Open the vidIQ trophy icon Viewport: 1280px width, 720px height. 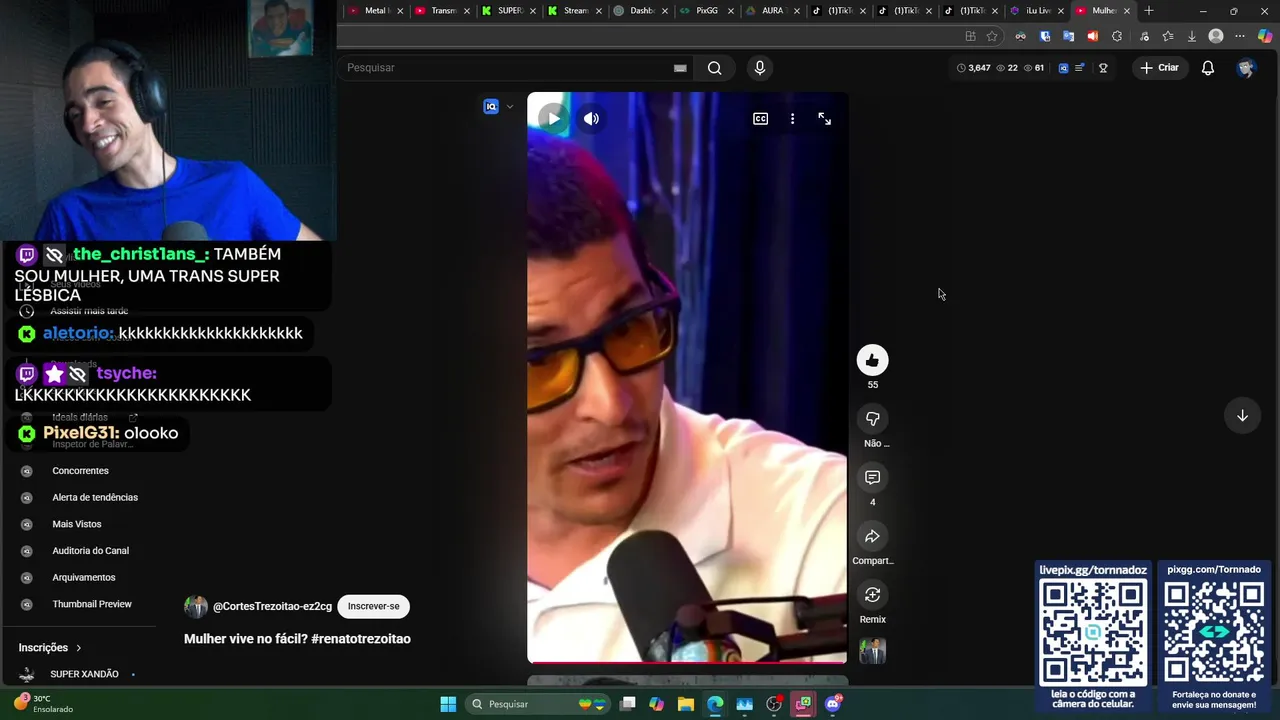tap(1103, 68)
